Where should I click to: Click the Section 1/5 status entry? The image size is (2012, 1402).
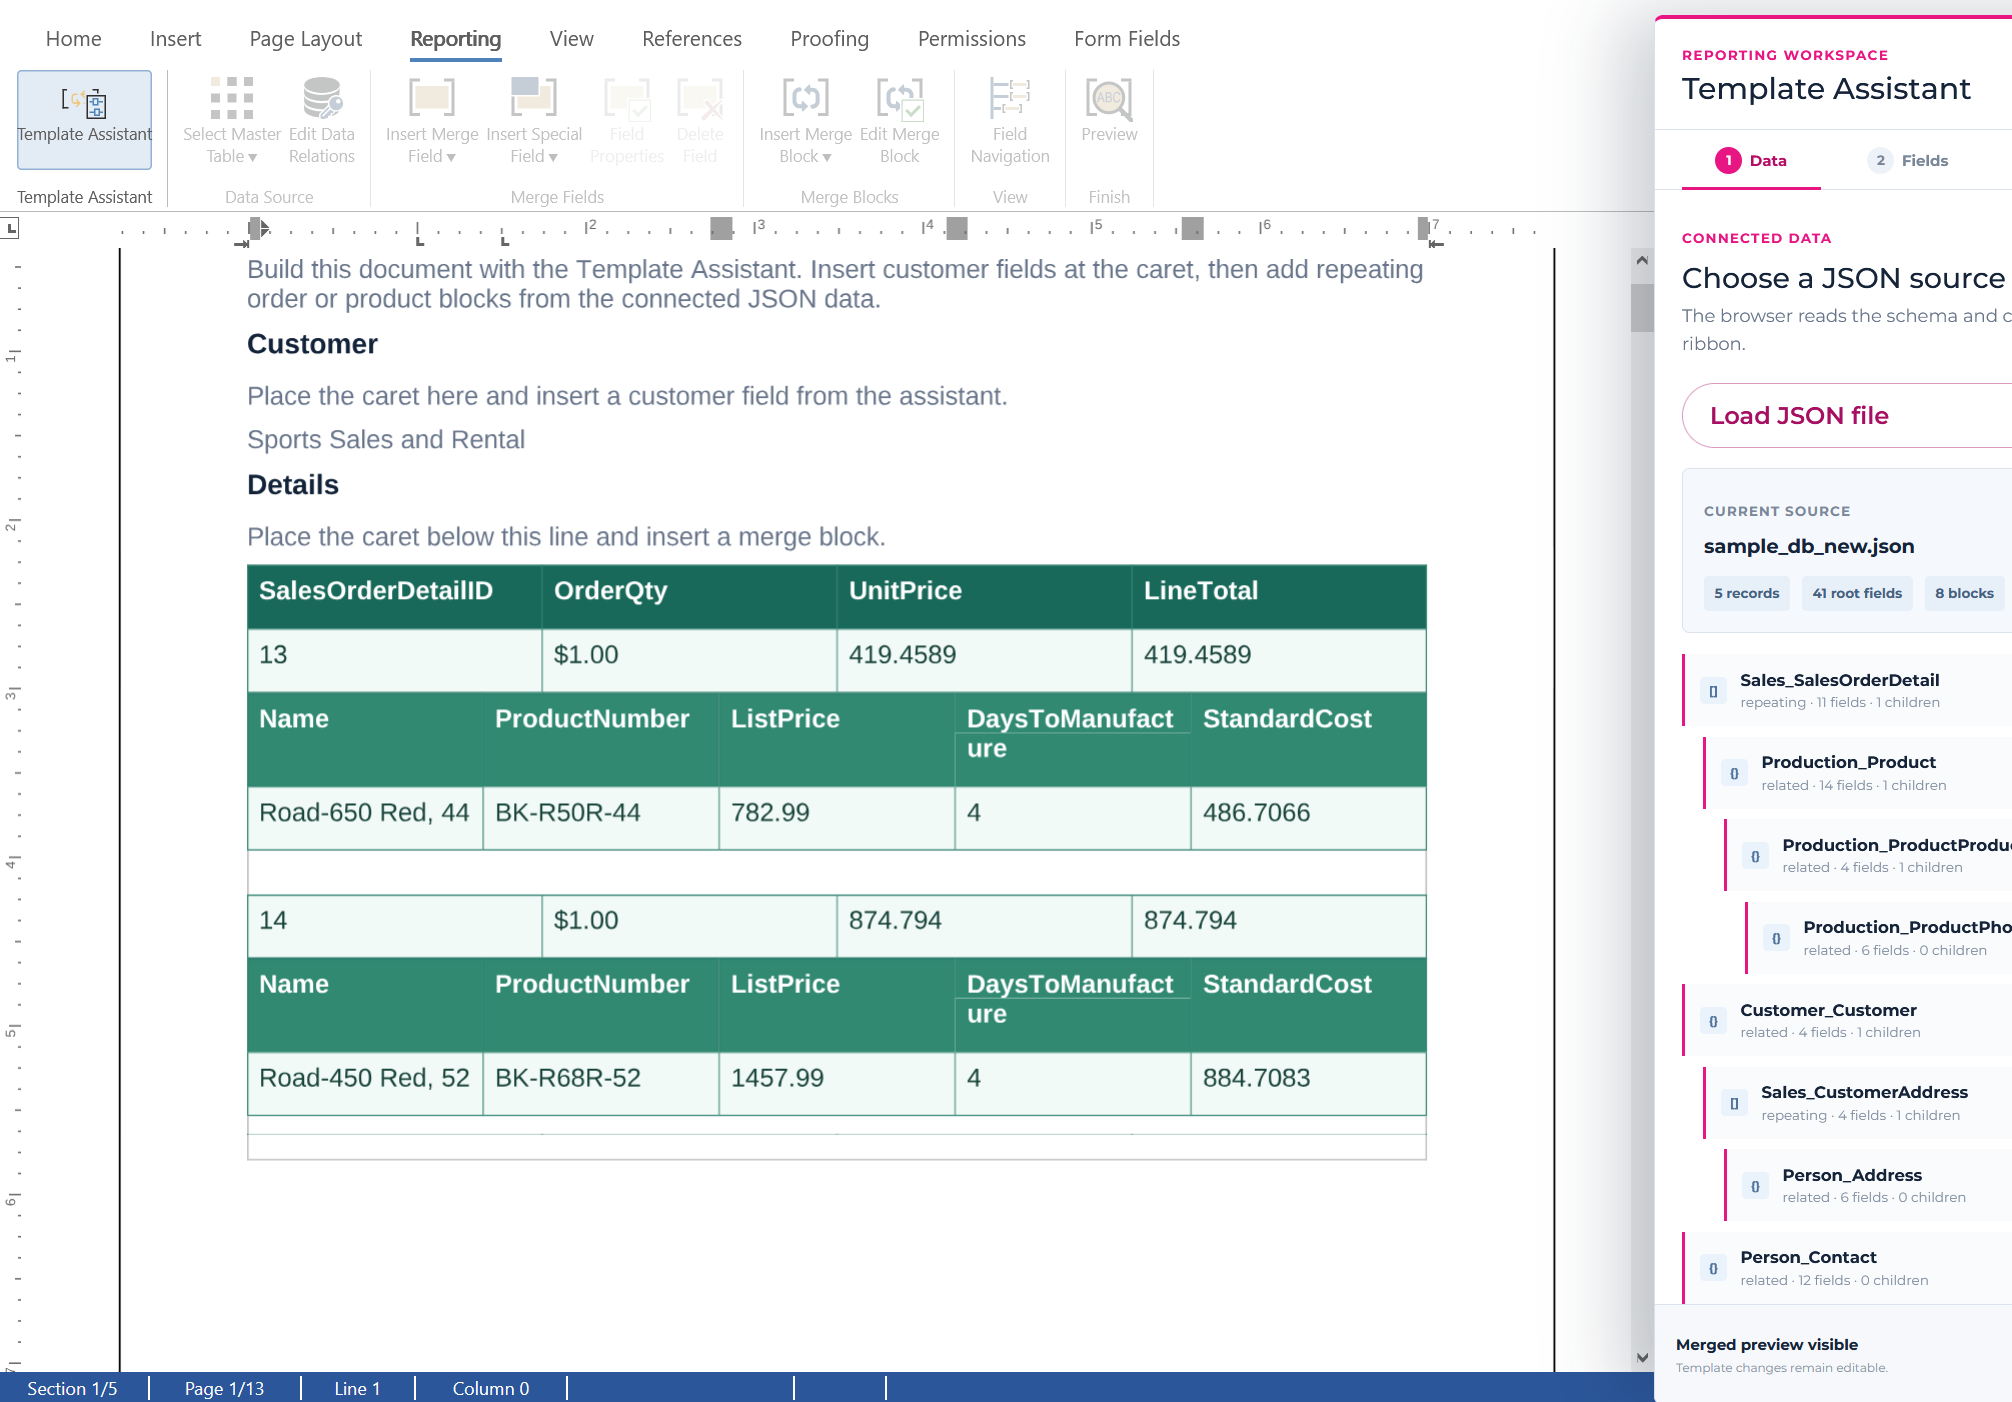coord(72,1388)
